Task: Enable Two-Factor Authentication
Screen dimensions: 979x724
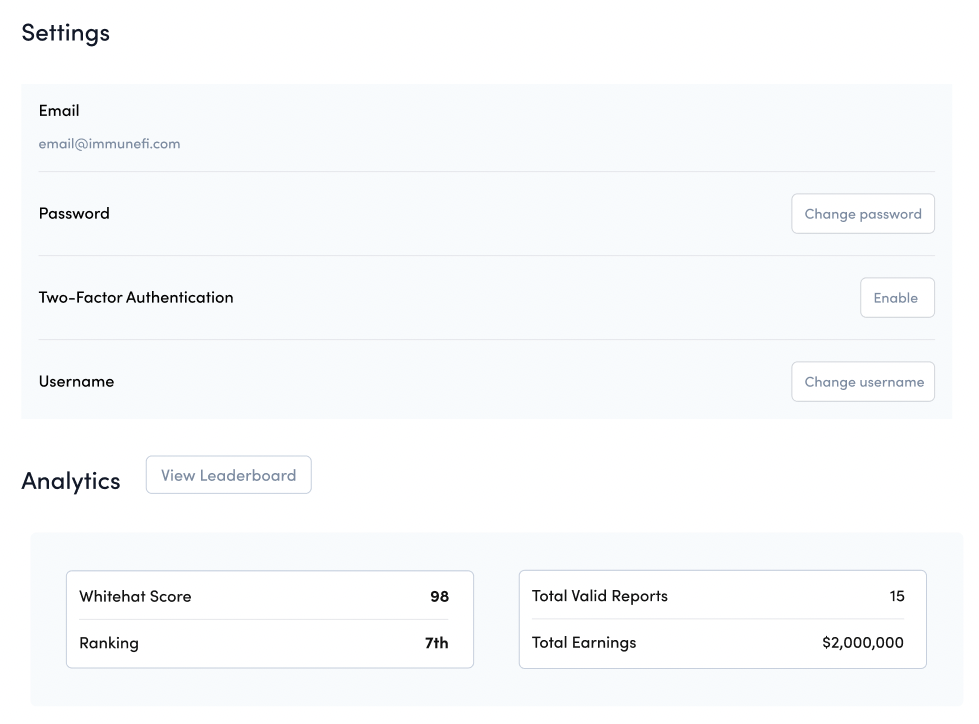Action: (896, 298)
